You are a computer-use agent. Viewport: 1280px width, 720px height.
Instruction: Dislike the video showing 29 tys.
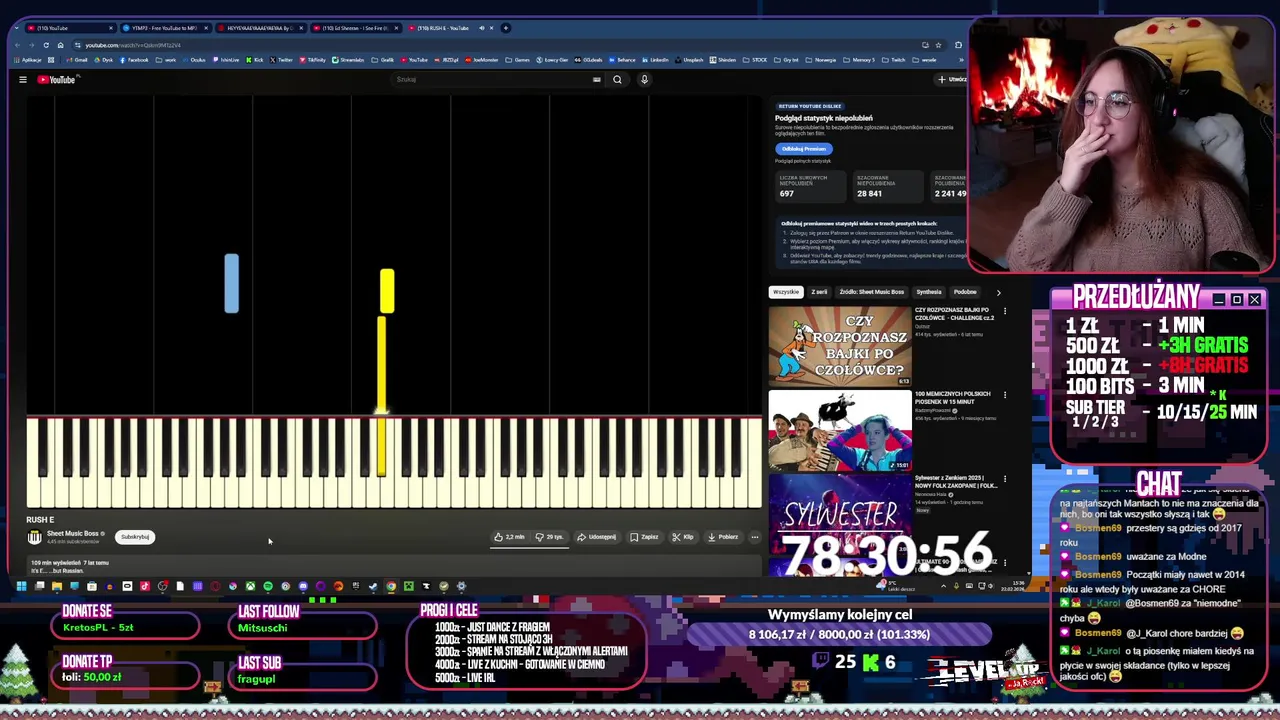click(550, 537)
